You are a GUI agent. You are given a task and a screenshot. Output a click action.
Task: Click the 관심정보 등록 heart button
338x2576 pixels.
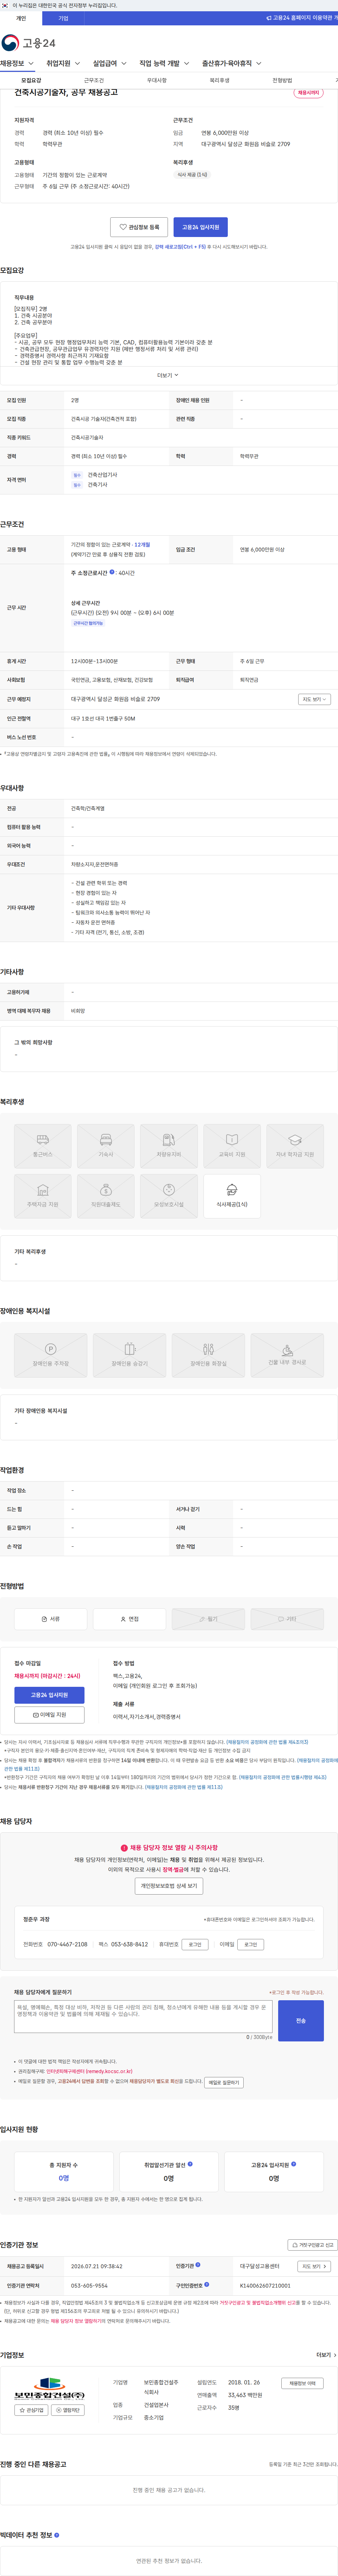tap(139, 227)
